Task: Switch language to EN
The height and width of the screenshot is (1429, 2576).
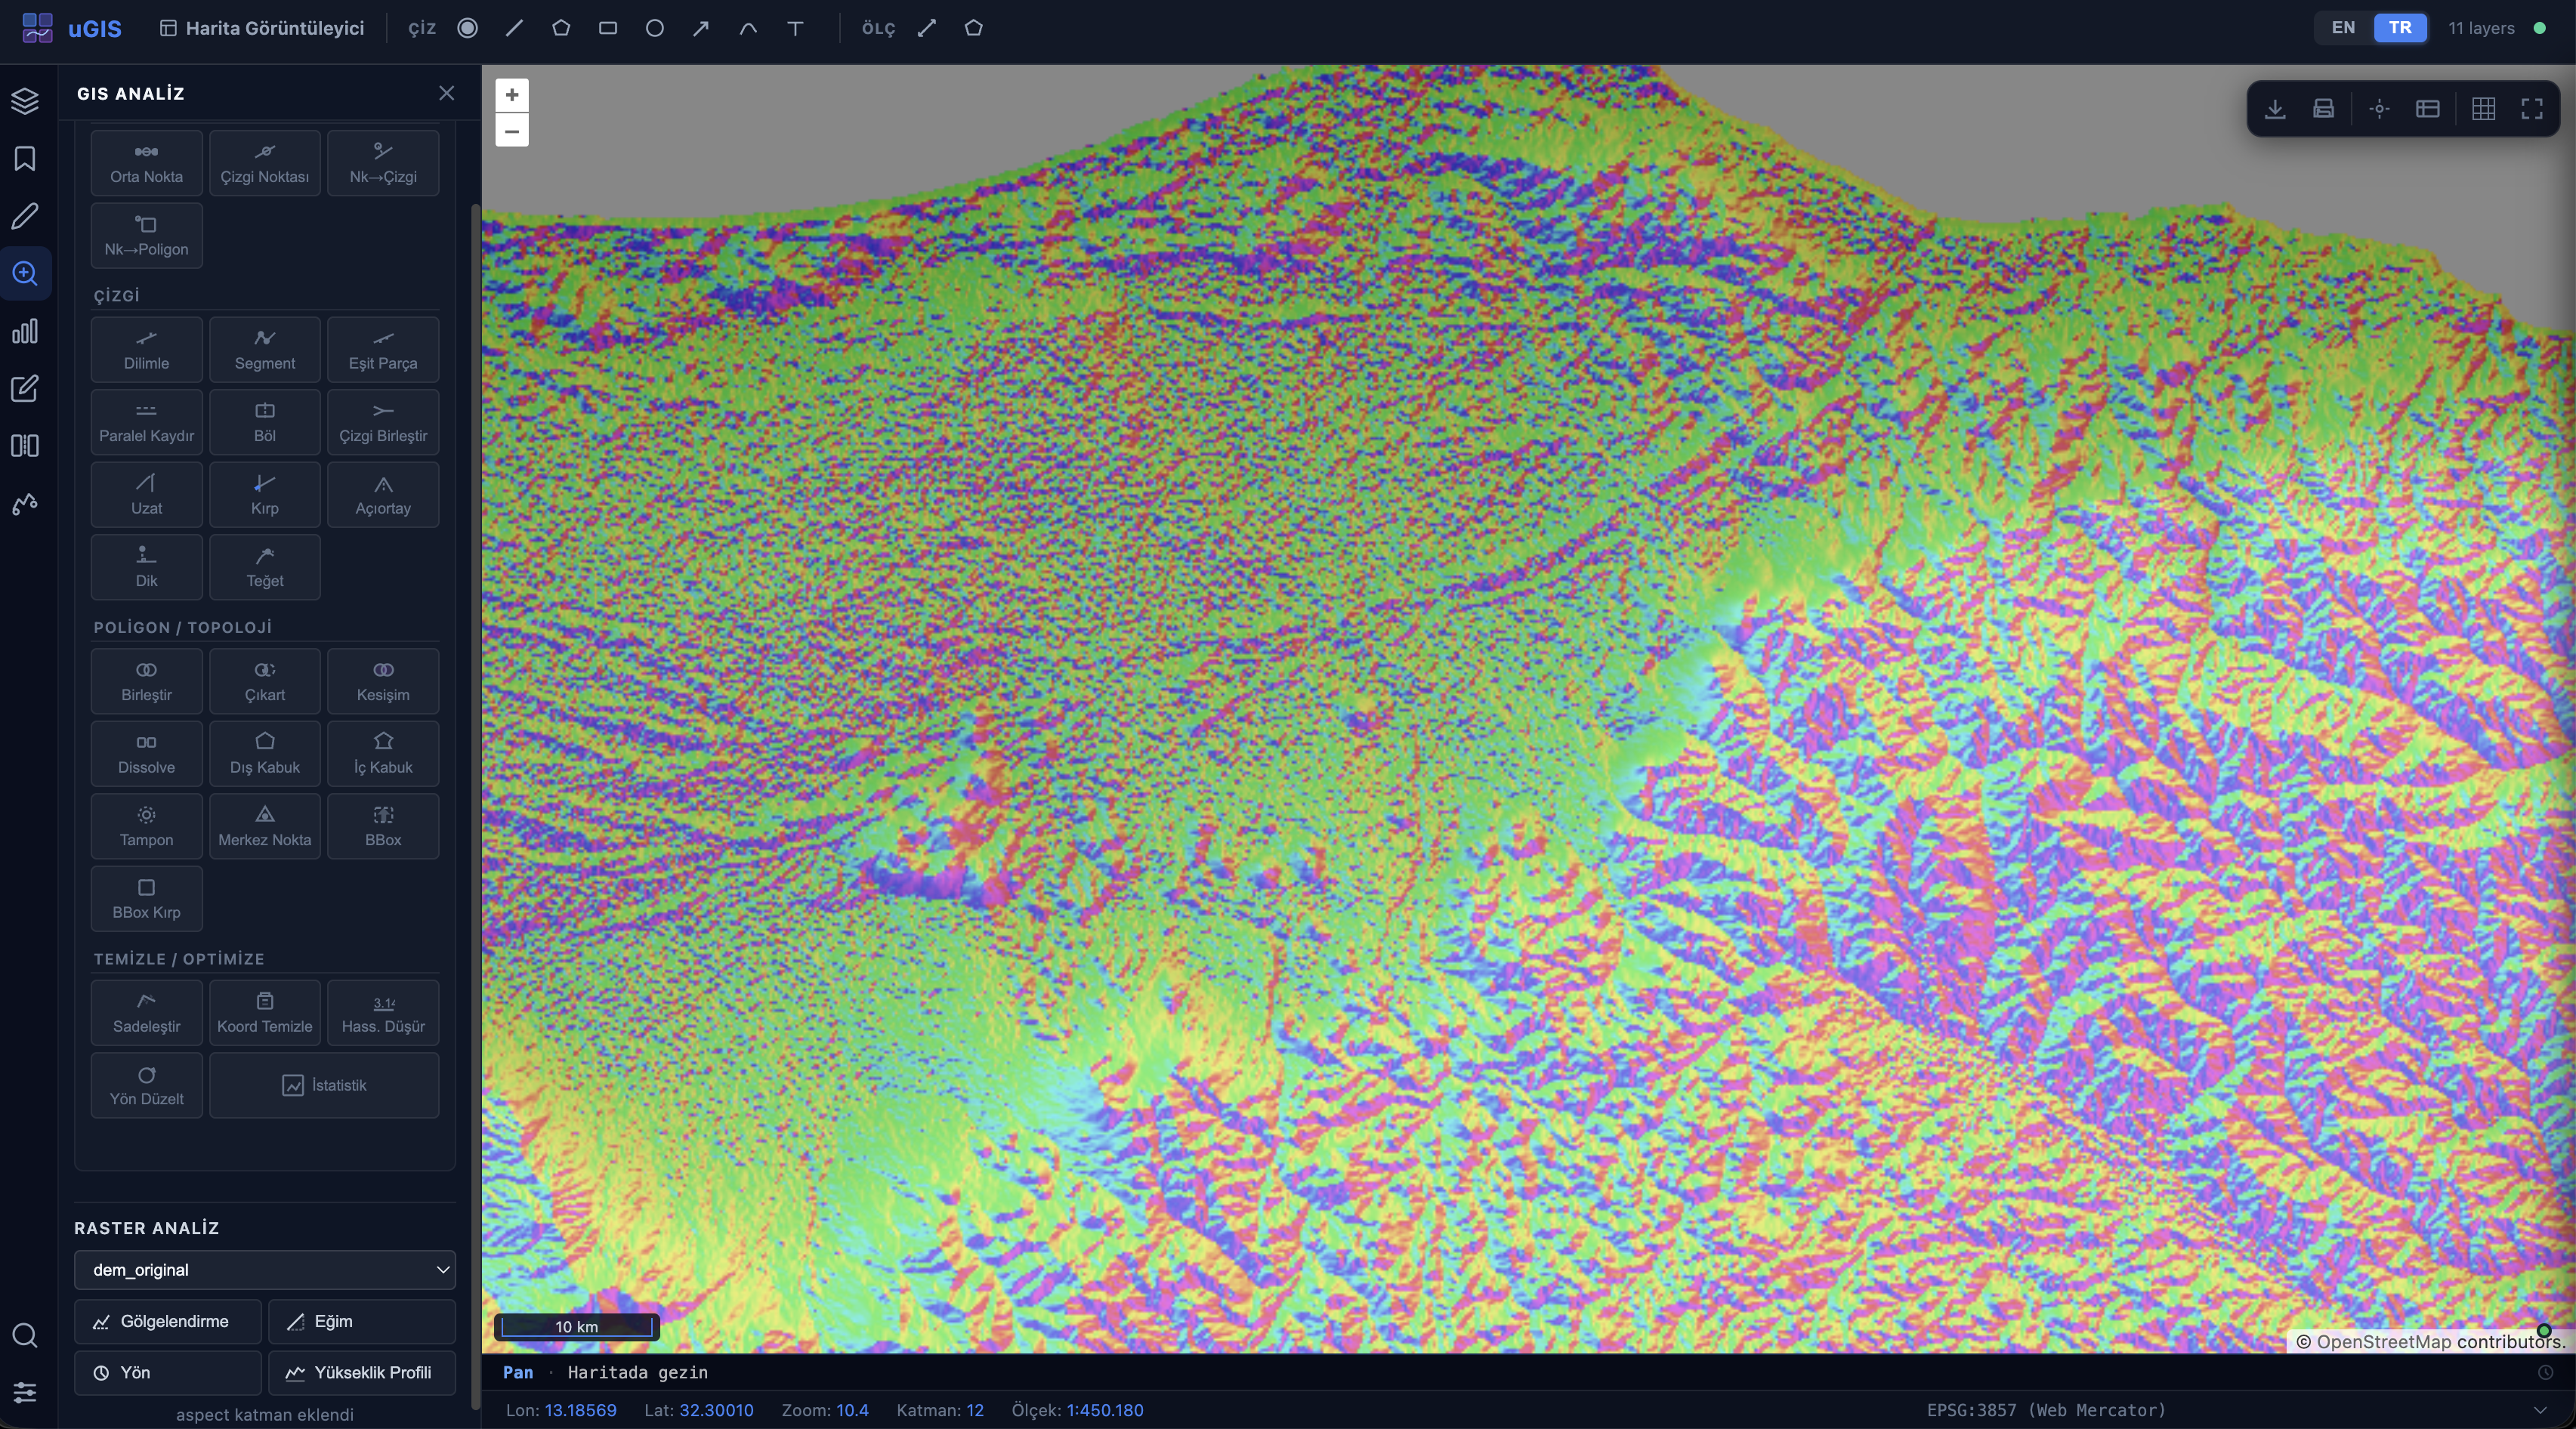Action: [2343, 28]
